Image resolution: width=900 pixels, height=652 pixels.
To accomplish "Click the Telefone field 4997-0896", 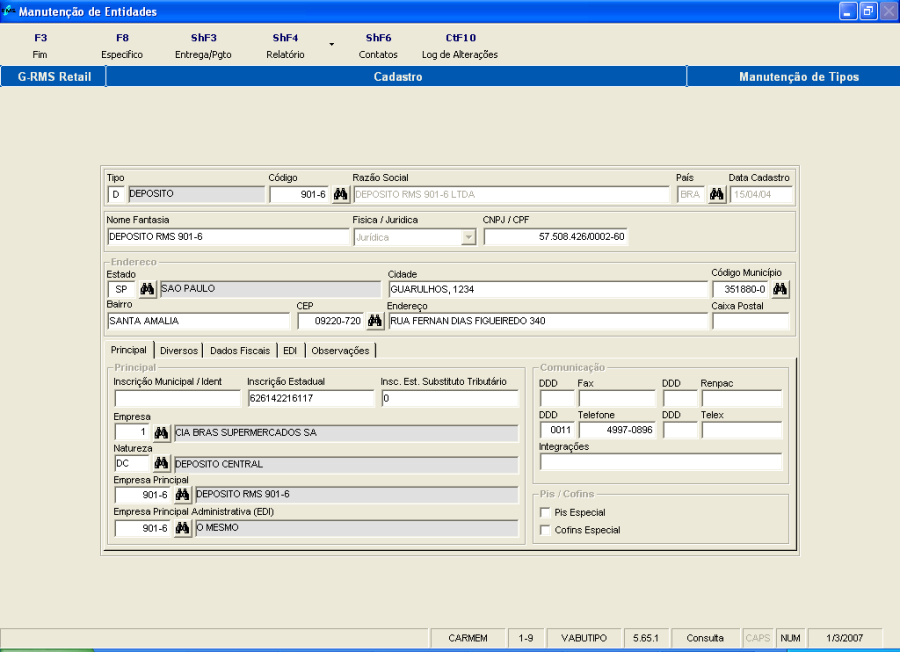I will (617, 430).
